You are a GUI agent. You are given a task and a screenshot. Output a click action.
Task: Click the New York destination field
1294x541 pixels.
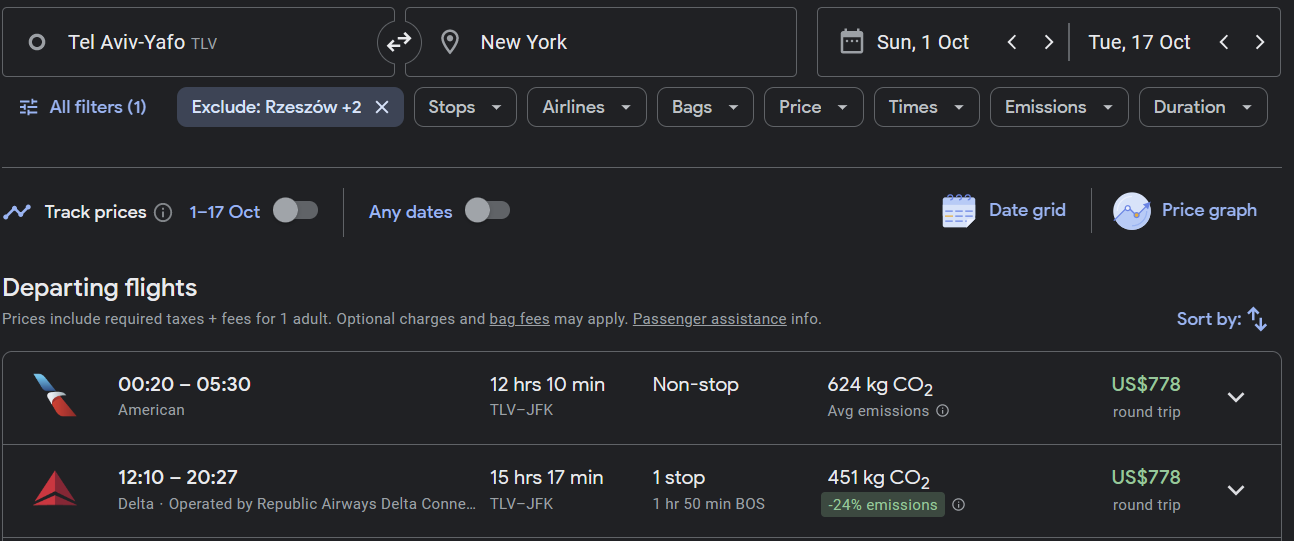click(600, 42)
